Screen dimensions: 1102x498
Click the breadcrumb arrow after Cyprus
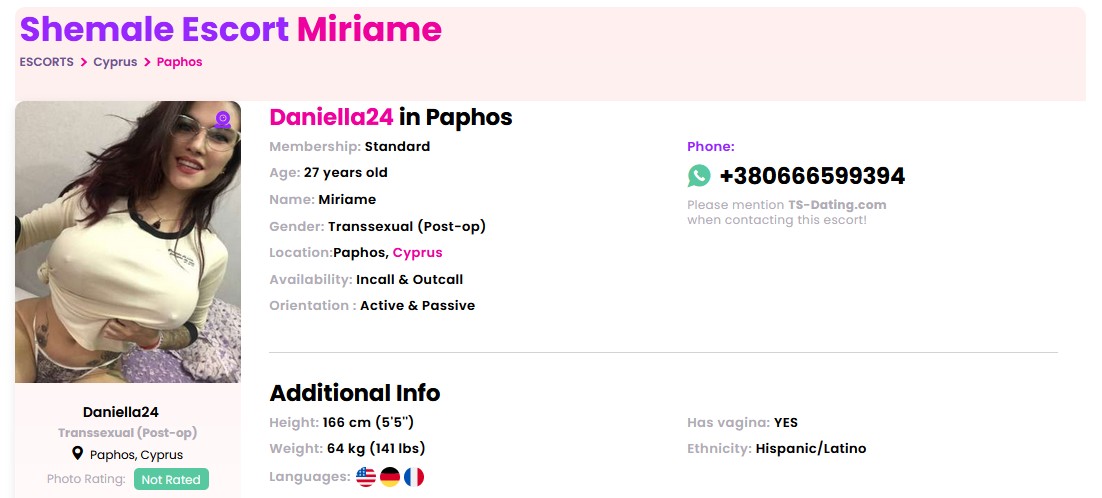[x=147, y=62]
